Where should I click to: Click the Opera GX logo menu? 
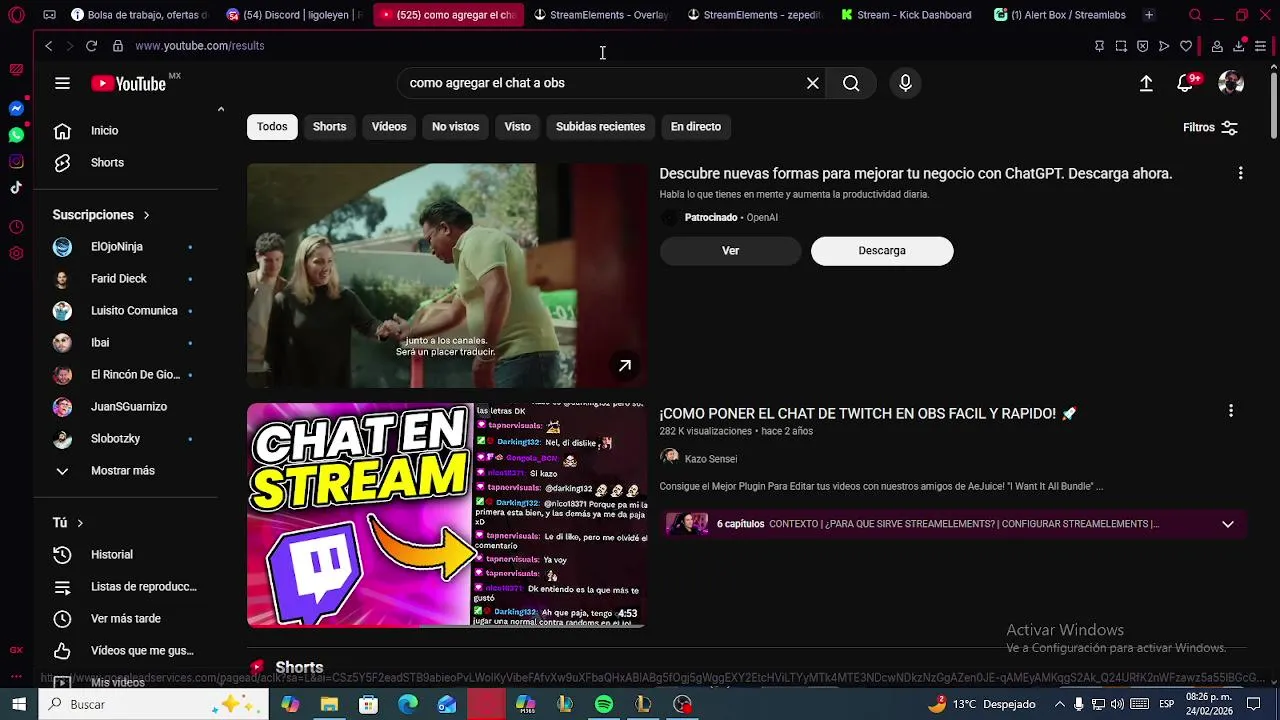(16, 15)
